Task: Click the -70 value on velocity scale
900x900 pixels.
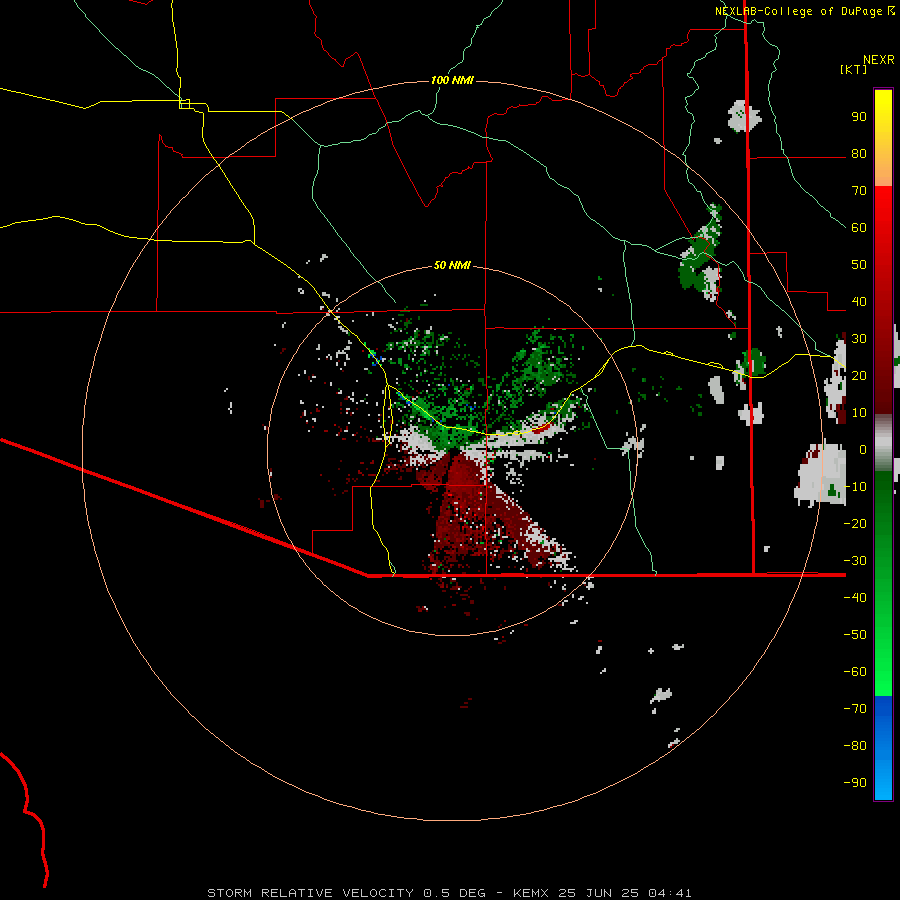Action: point(855,709)
